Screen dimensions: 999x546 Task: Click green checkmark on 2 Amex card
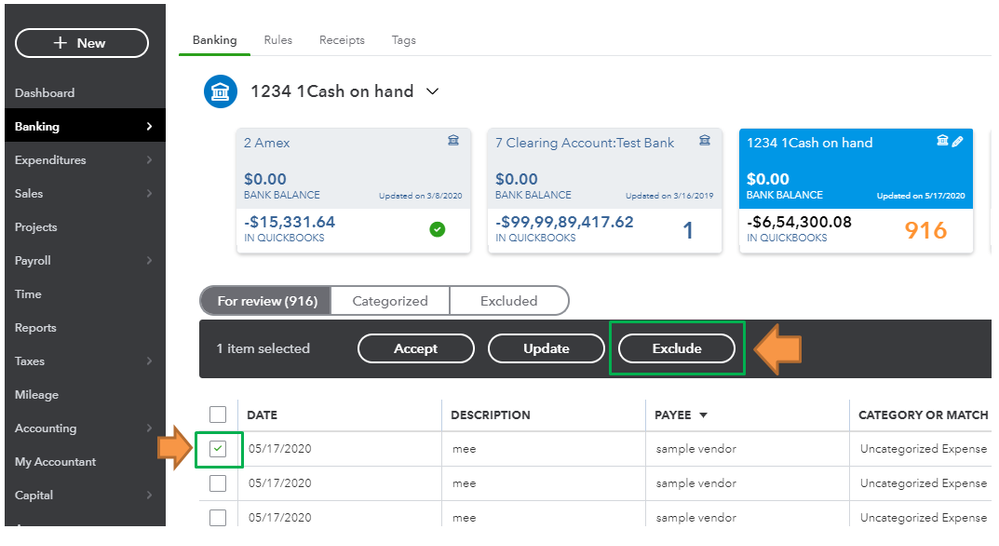coord(437,229)
